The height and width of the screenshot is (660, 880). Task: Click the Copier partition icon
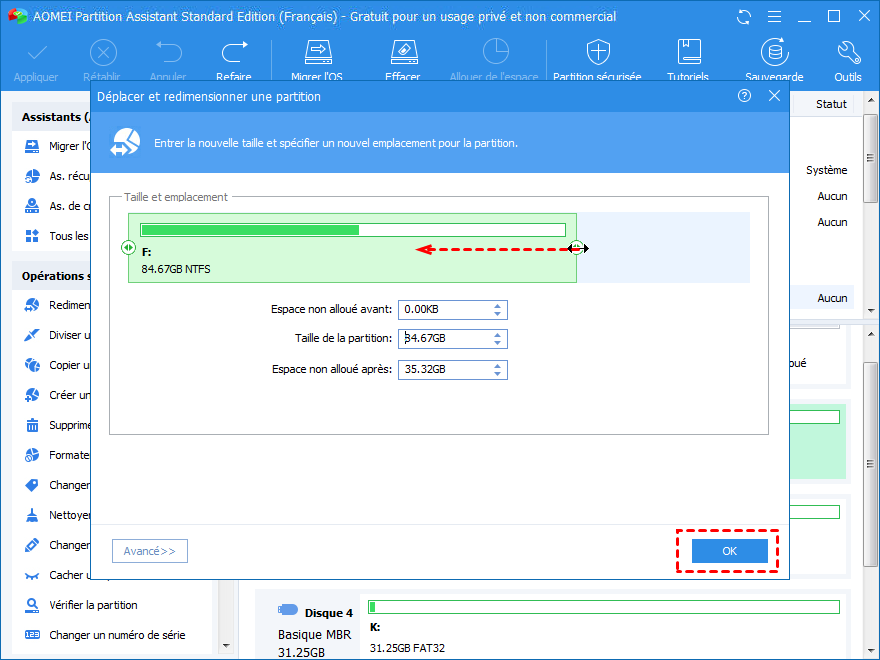click(32, 365)
